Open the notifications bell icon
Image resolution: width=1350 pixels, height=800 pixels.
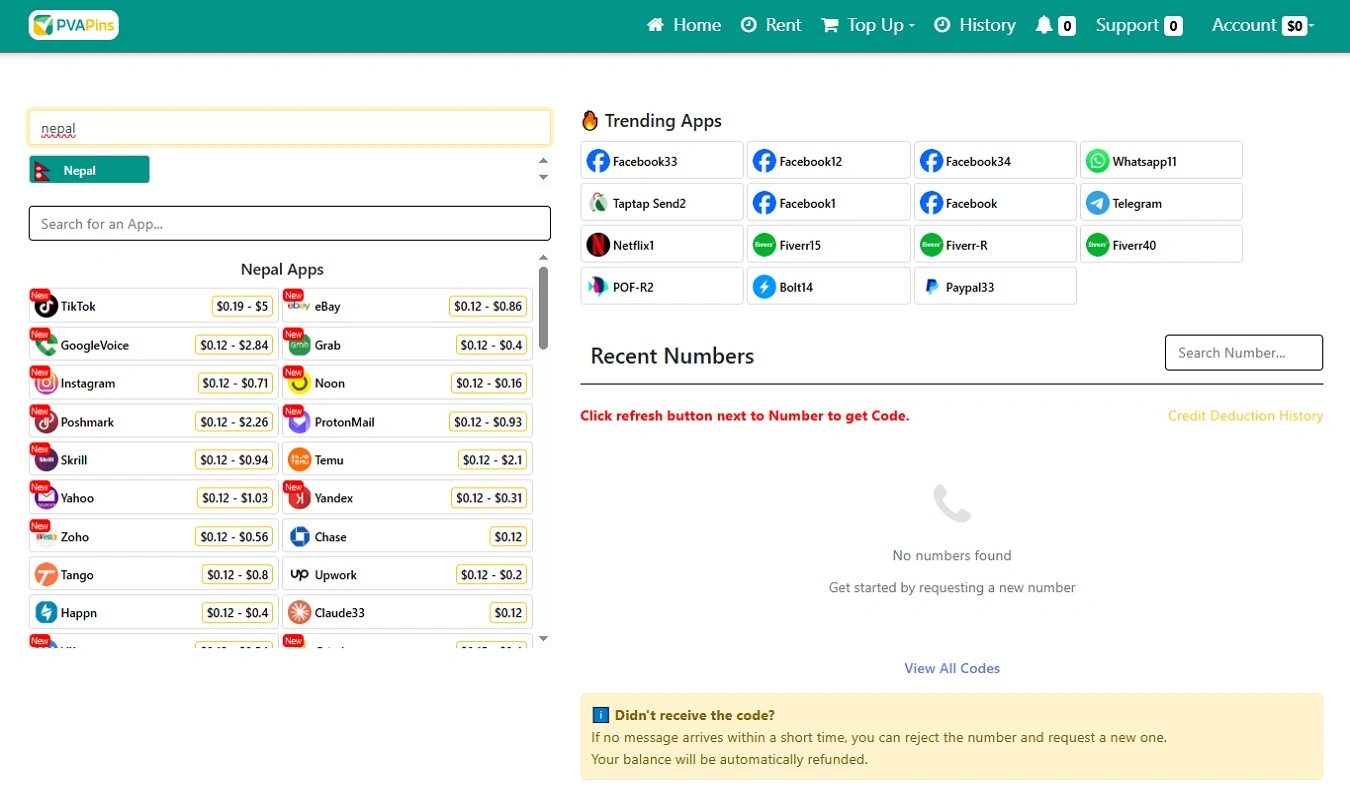pos(1044,25)
